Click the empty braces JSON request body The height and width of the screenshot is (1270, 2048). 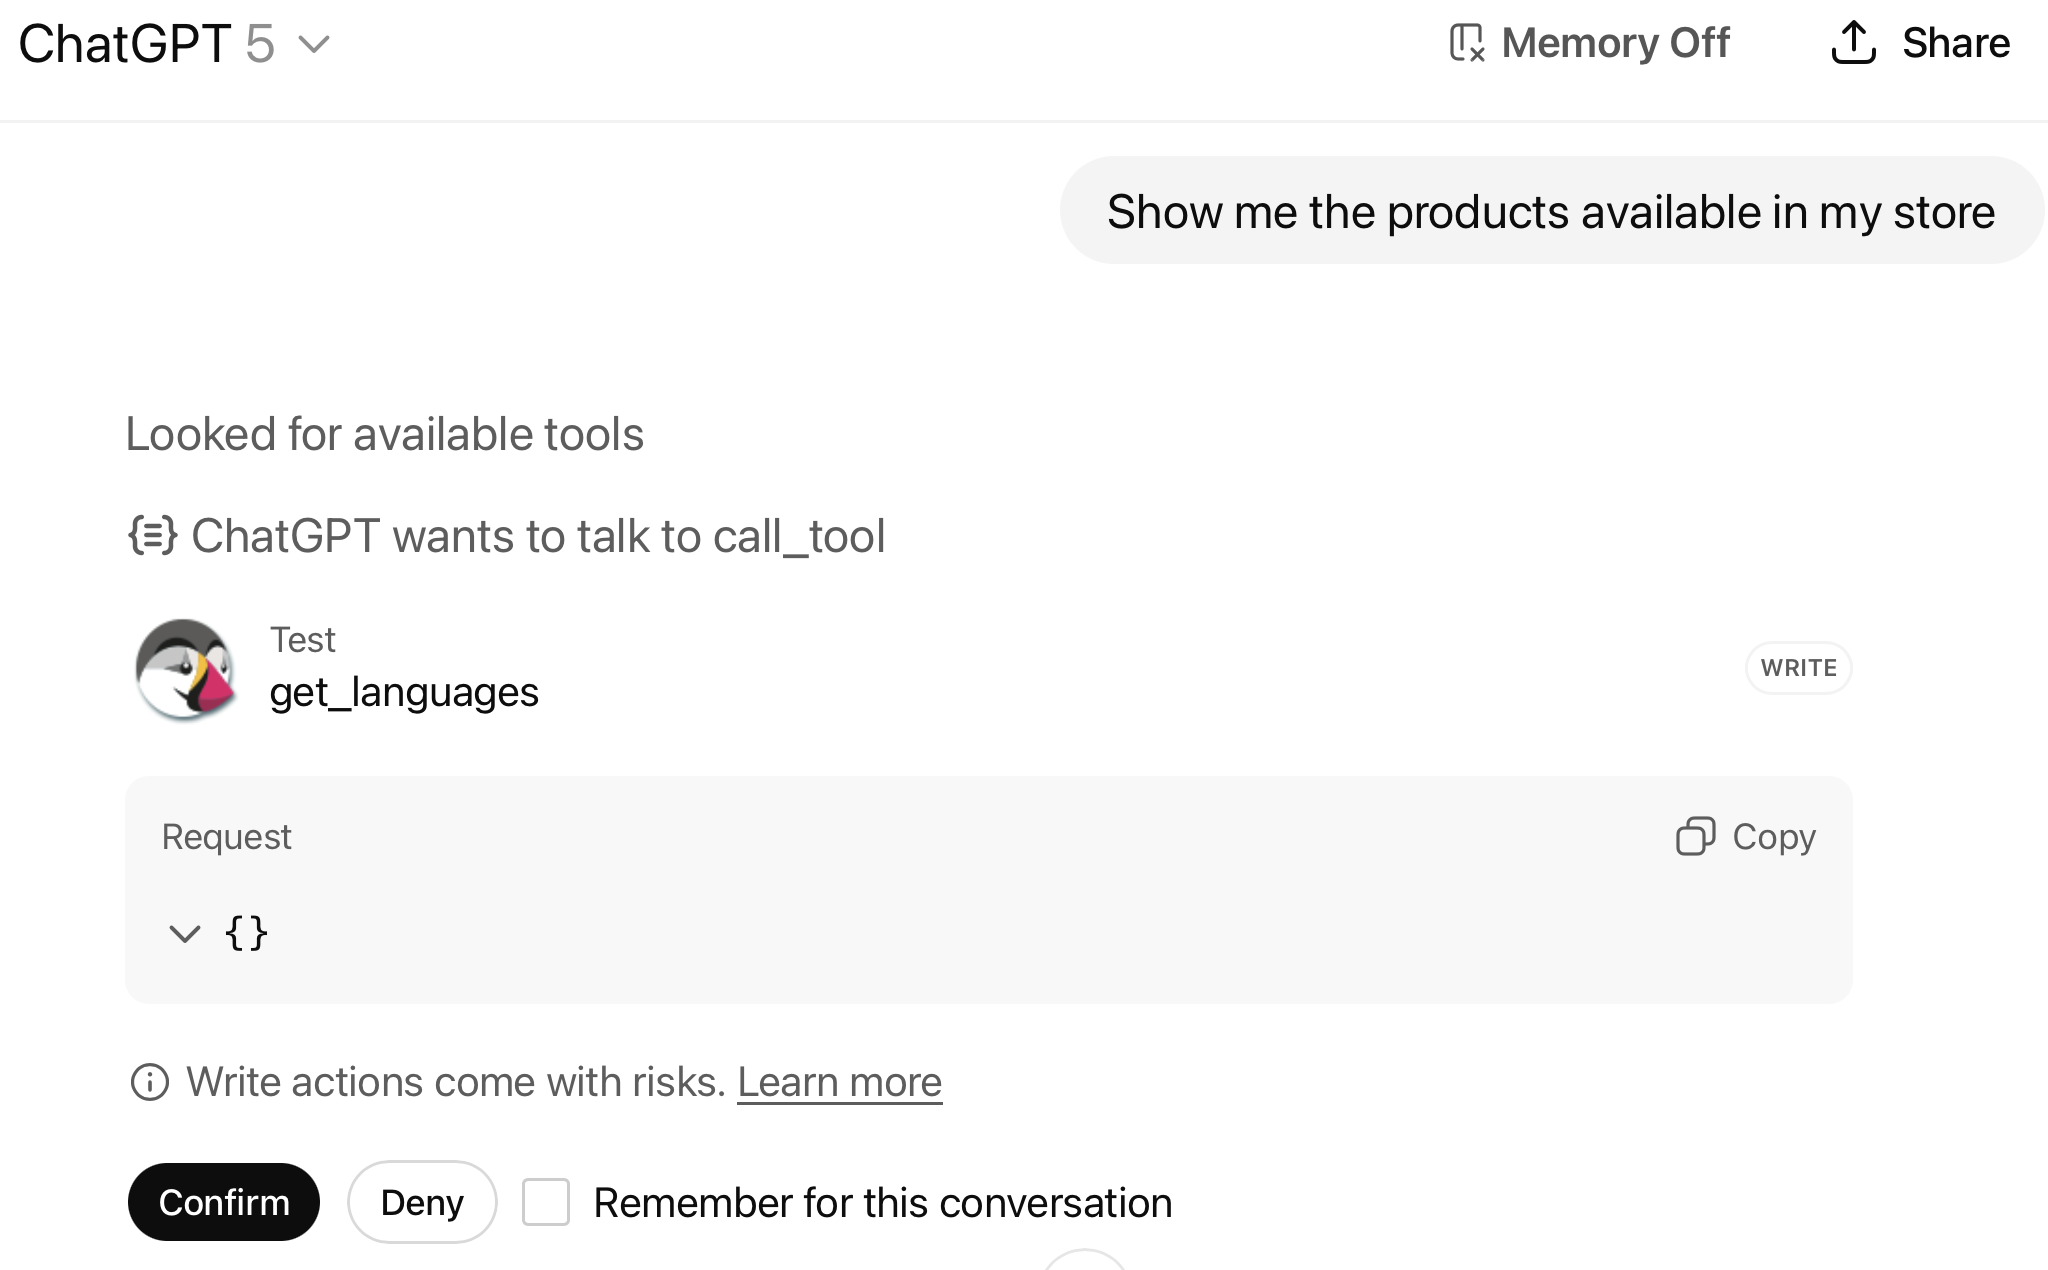pos(246,934)
